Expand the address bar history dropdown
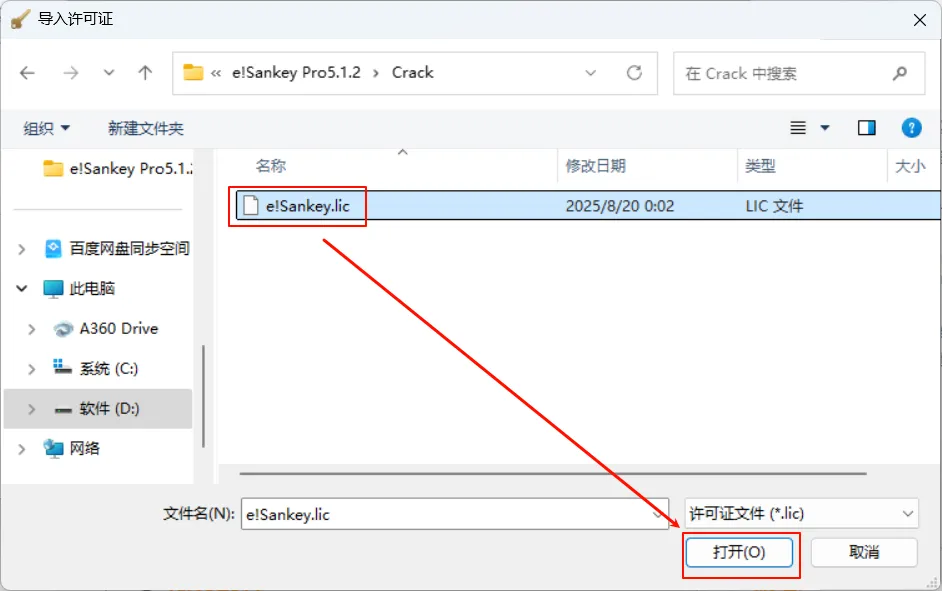 tap(591, 73)
